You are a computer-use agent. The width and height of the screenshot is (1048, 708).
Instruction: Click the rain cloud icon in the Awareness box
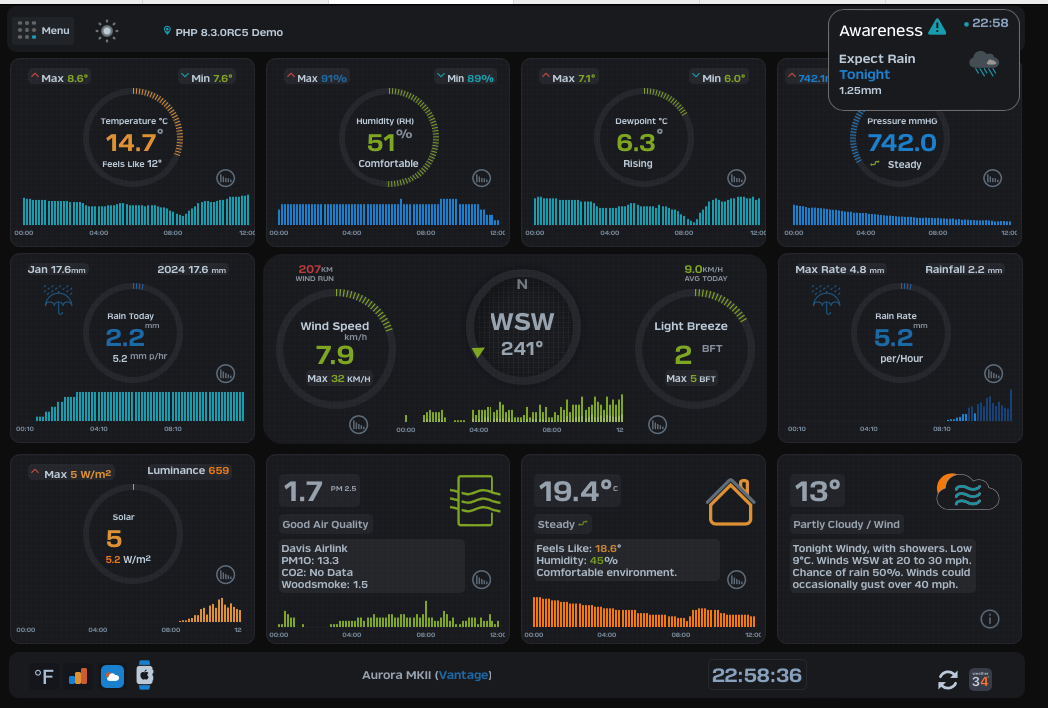pyautogui.click(x=984, y=64)
